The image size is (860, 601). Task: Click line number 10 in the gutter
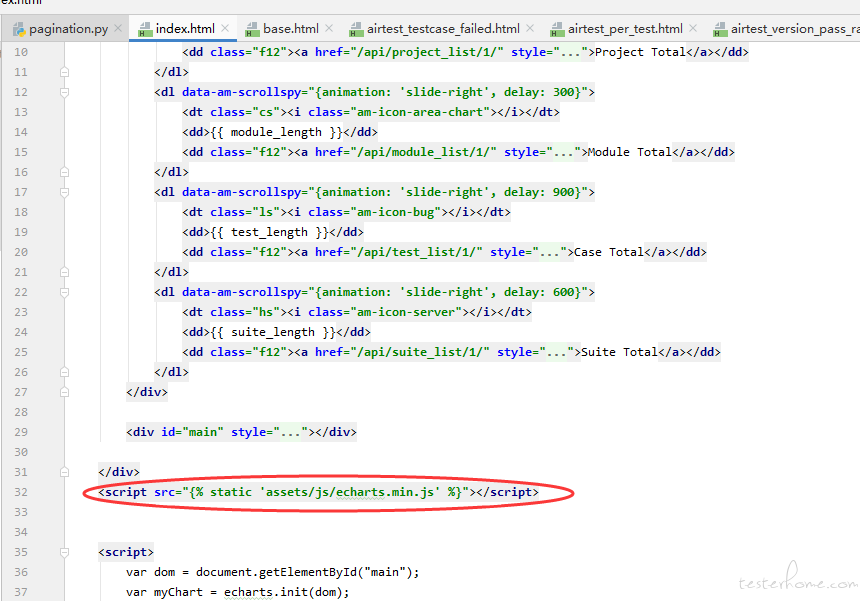point(21,52)
